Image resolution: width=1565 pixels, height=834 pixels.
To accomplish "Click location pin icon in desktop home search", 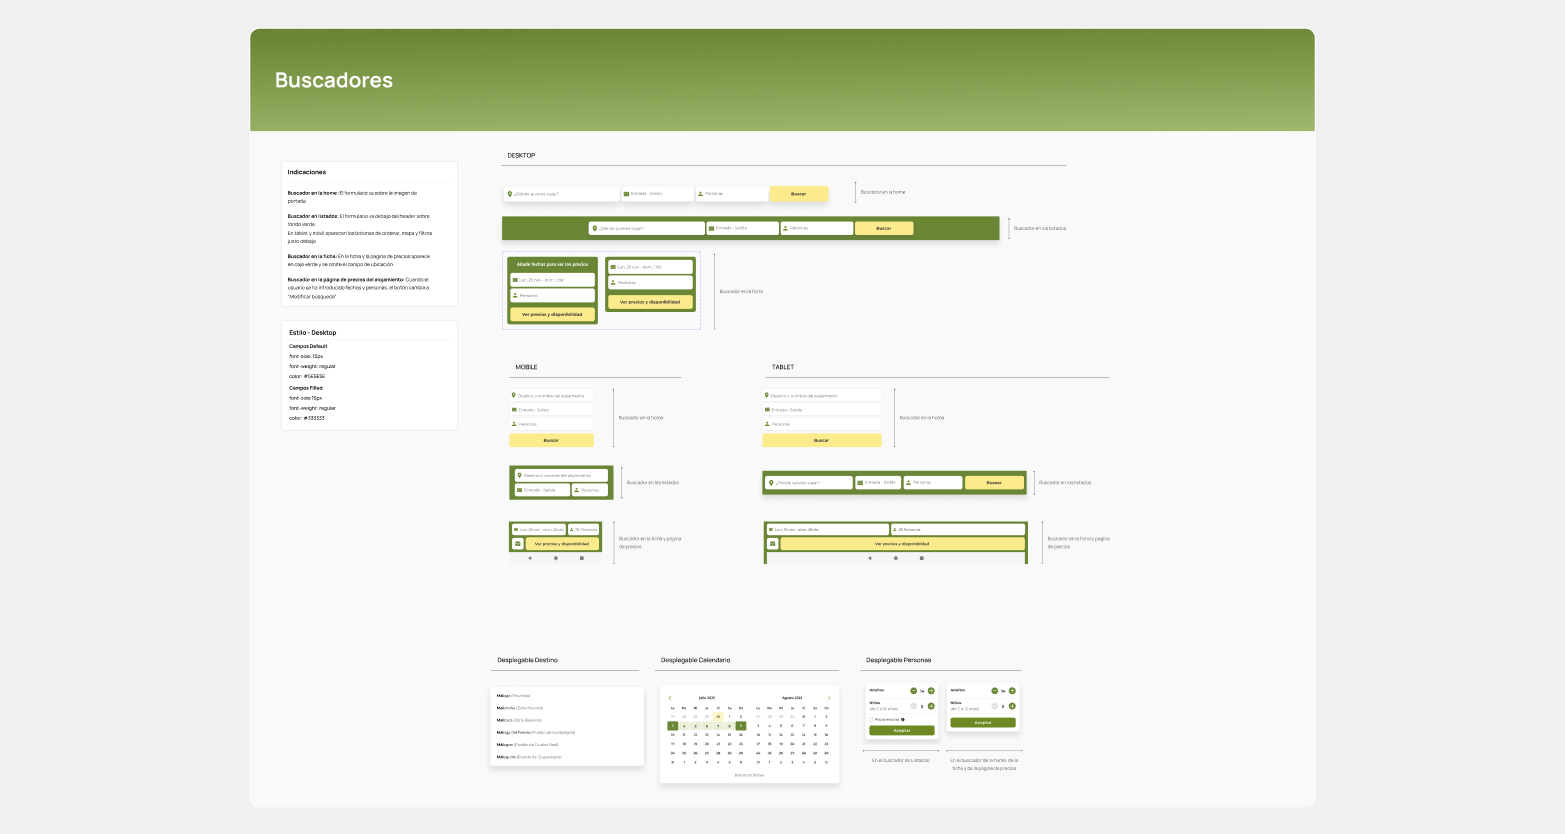I will tap(509, 194).
